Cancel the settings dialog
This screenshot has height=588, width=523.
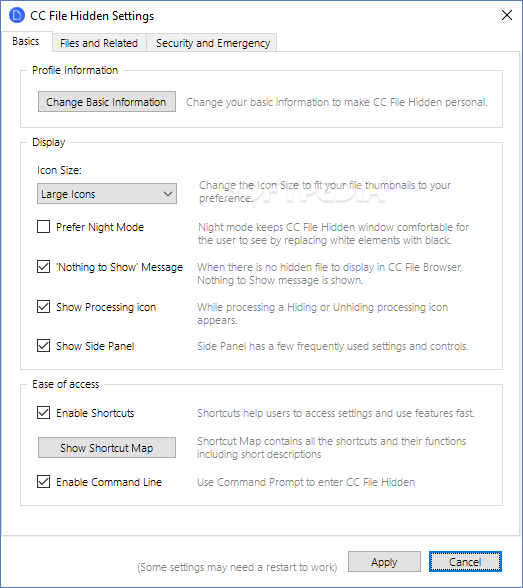click(x=465, y=562)
